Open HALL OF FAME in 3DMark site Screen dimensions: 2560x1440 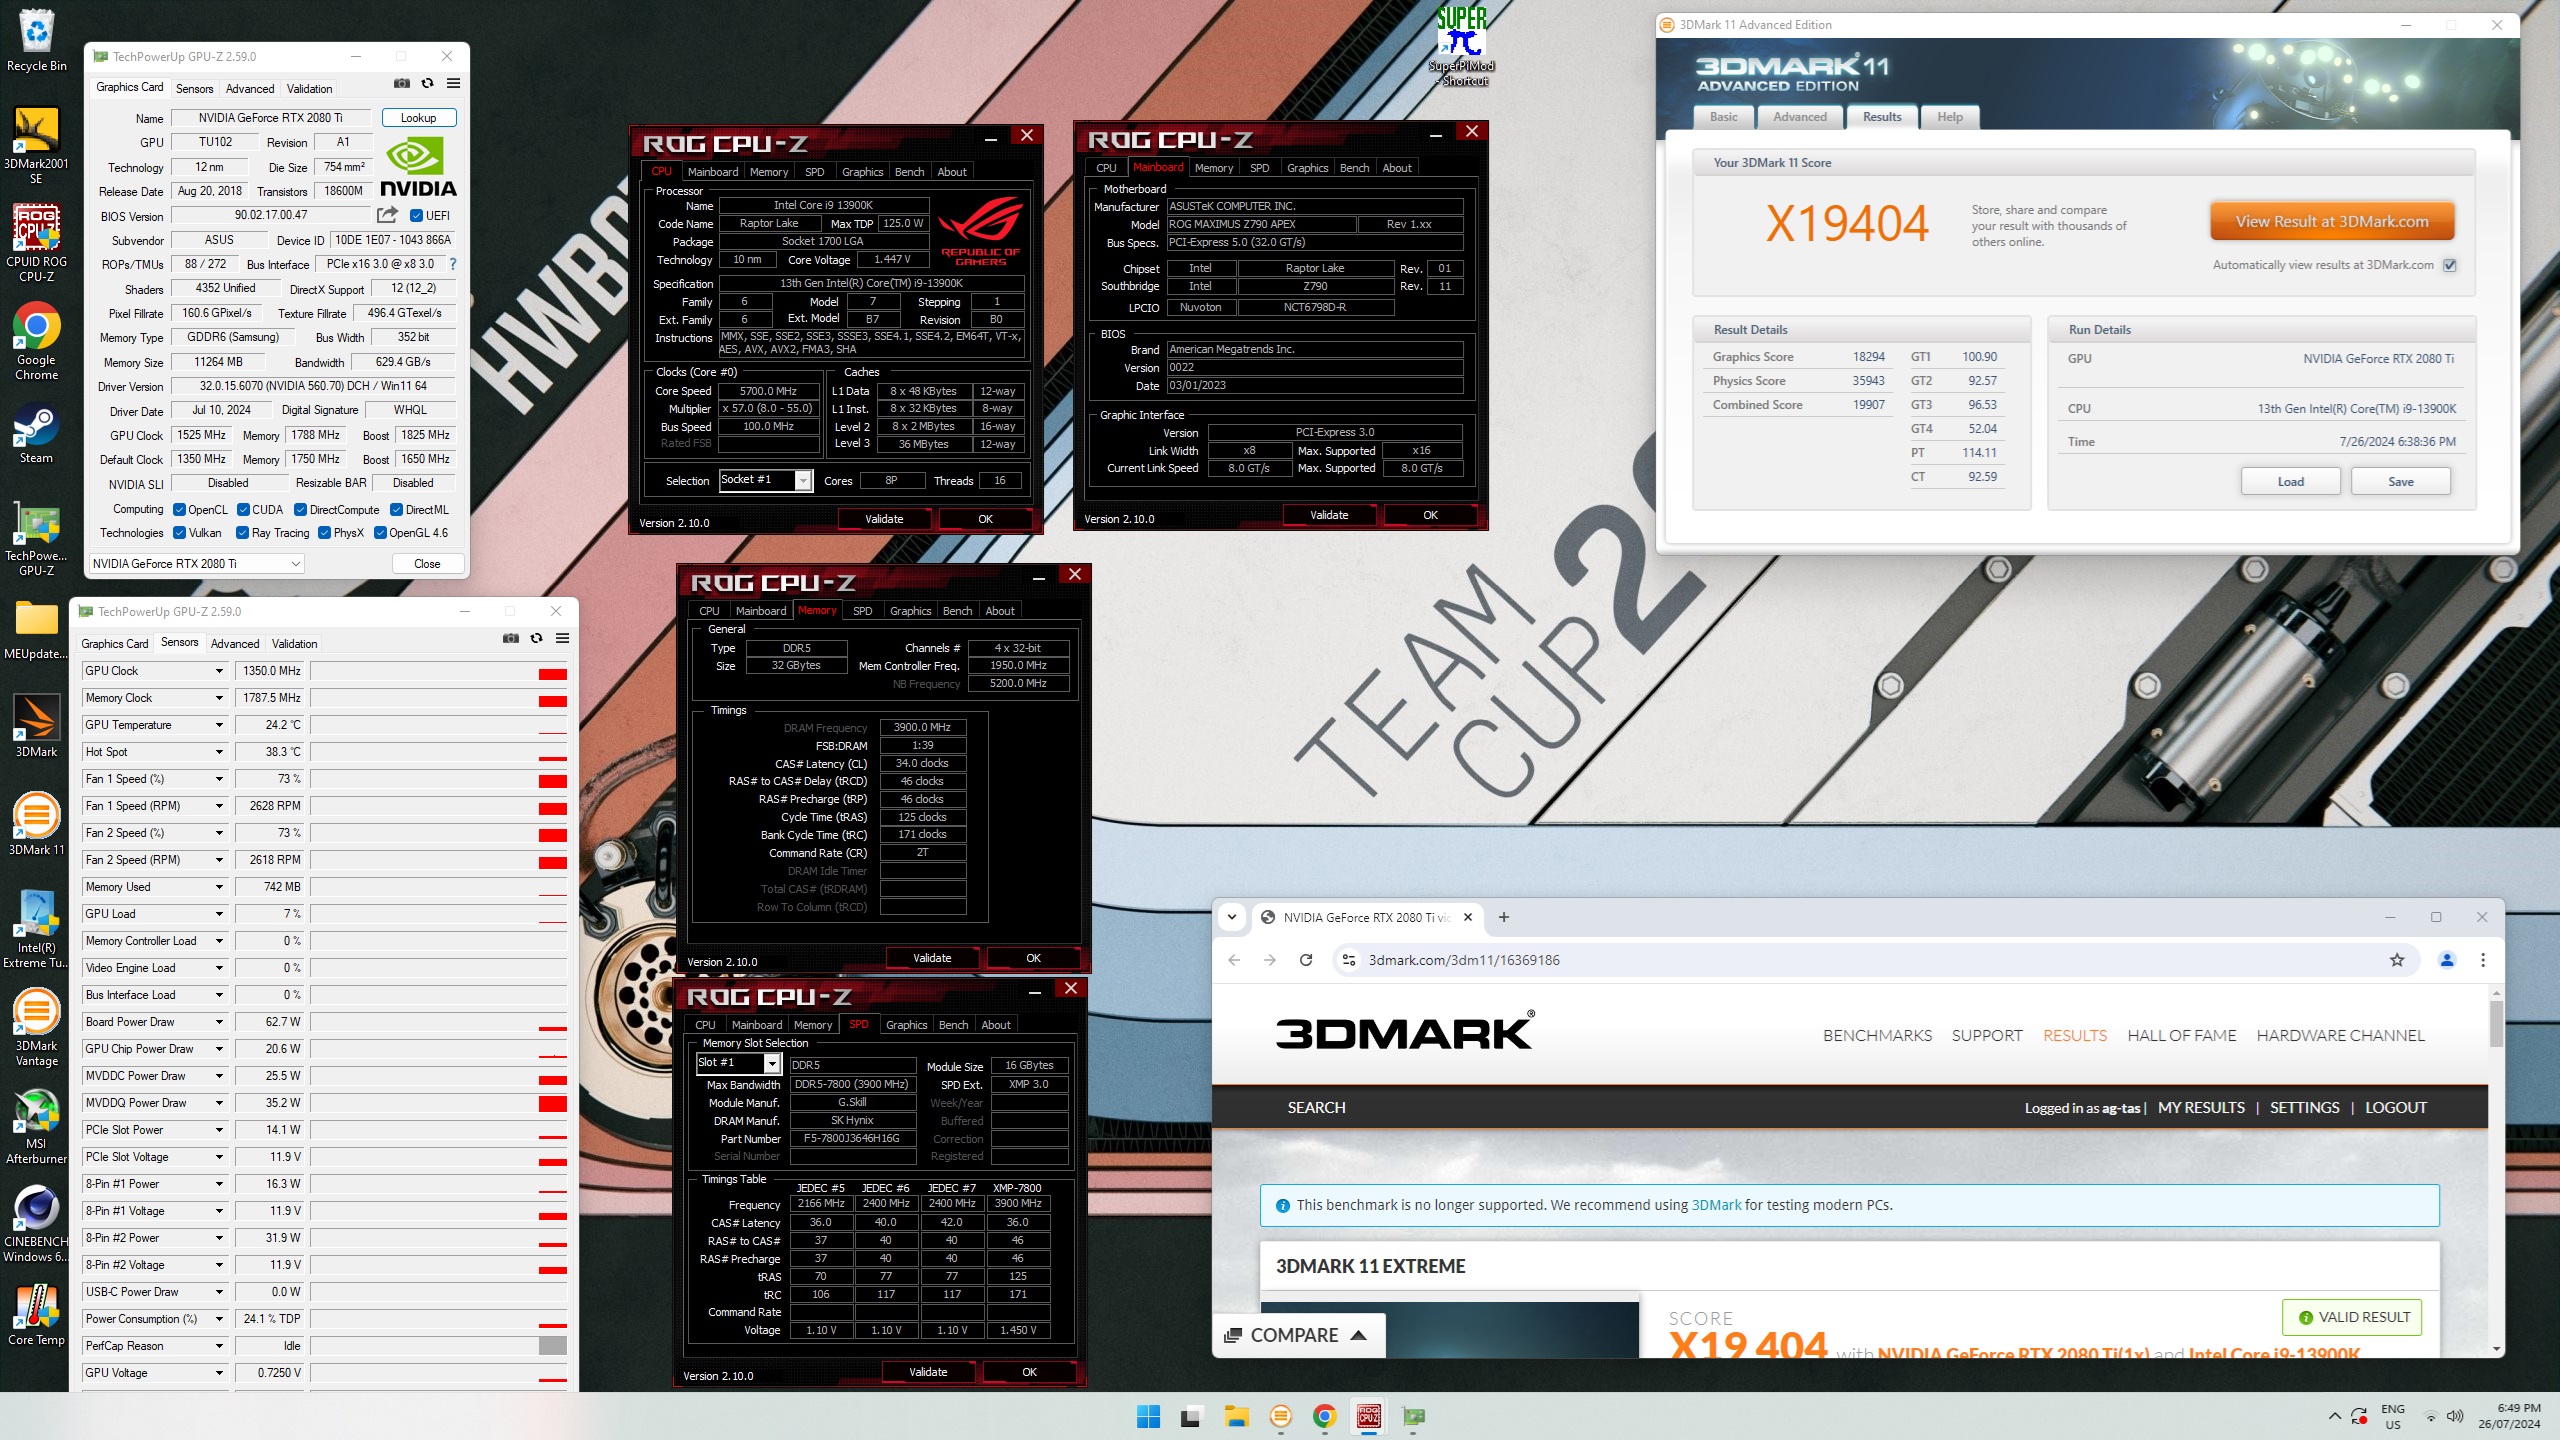(x=2182, y=1036)
